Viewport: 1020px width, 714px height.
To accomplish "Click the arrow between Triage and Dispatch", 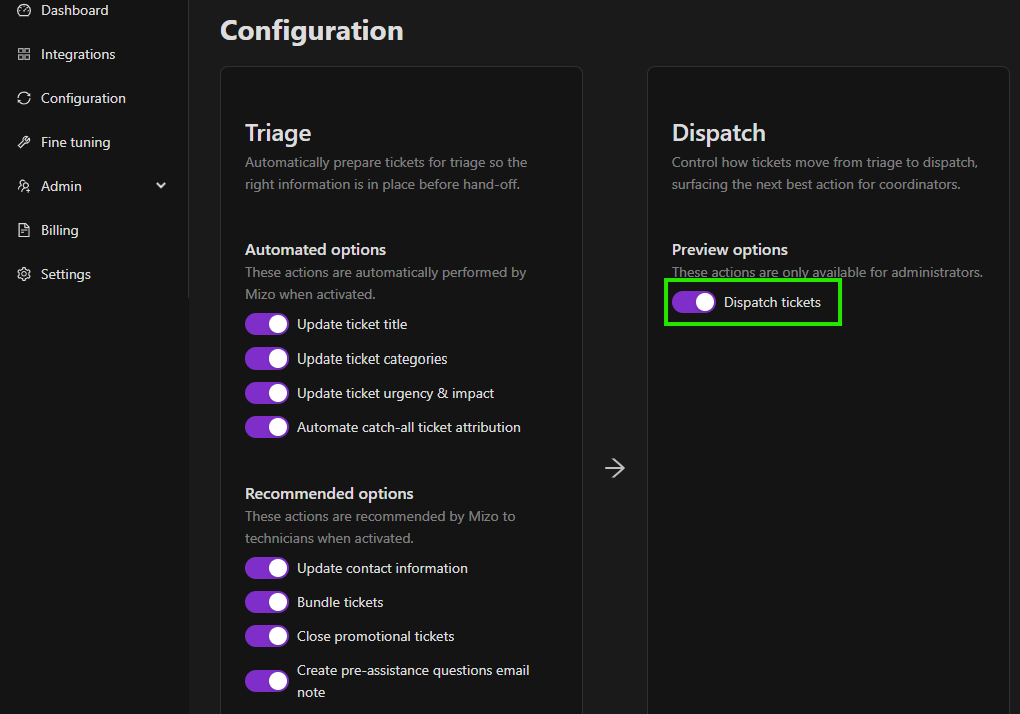I will 615,468.
